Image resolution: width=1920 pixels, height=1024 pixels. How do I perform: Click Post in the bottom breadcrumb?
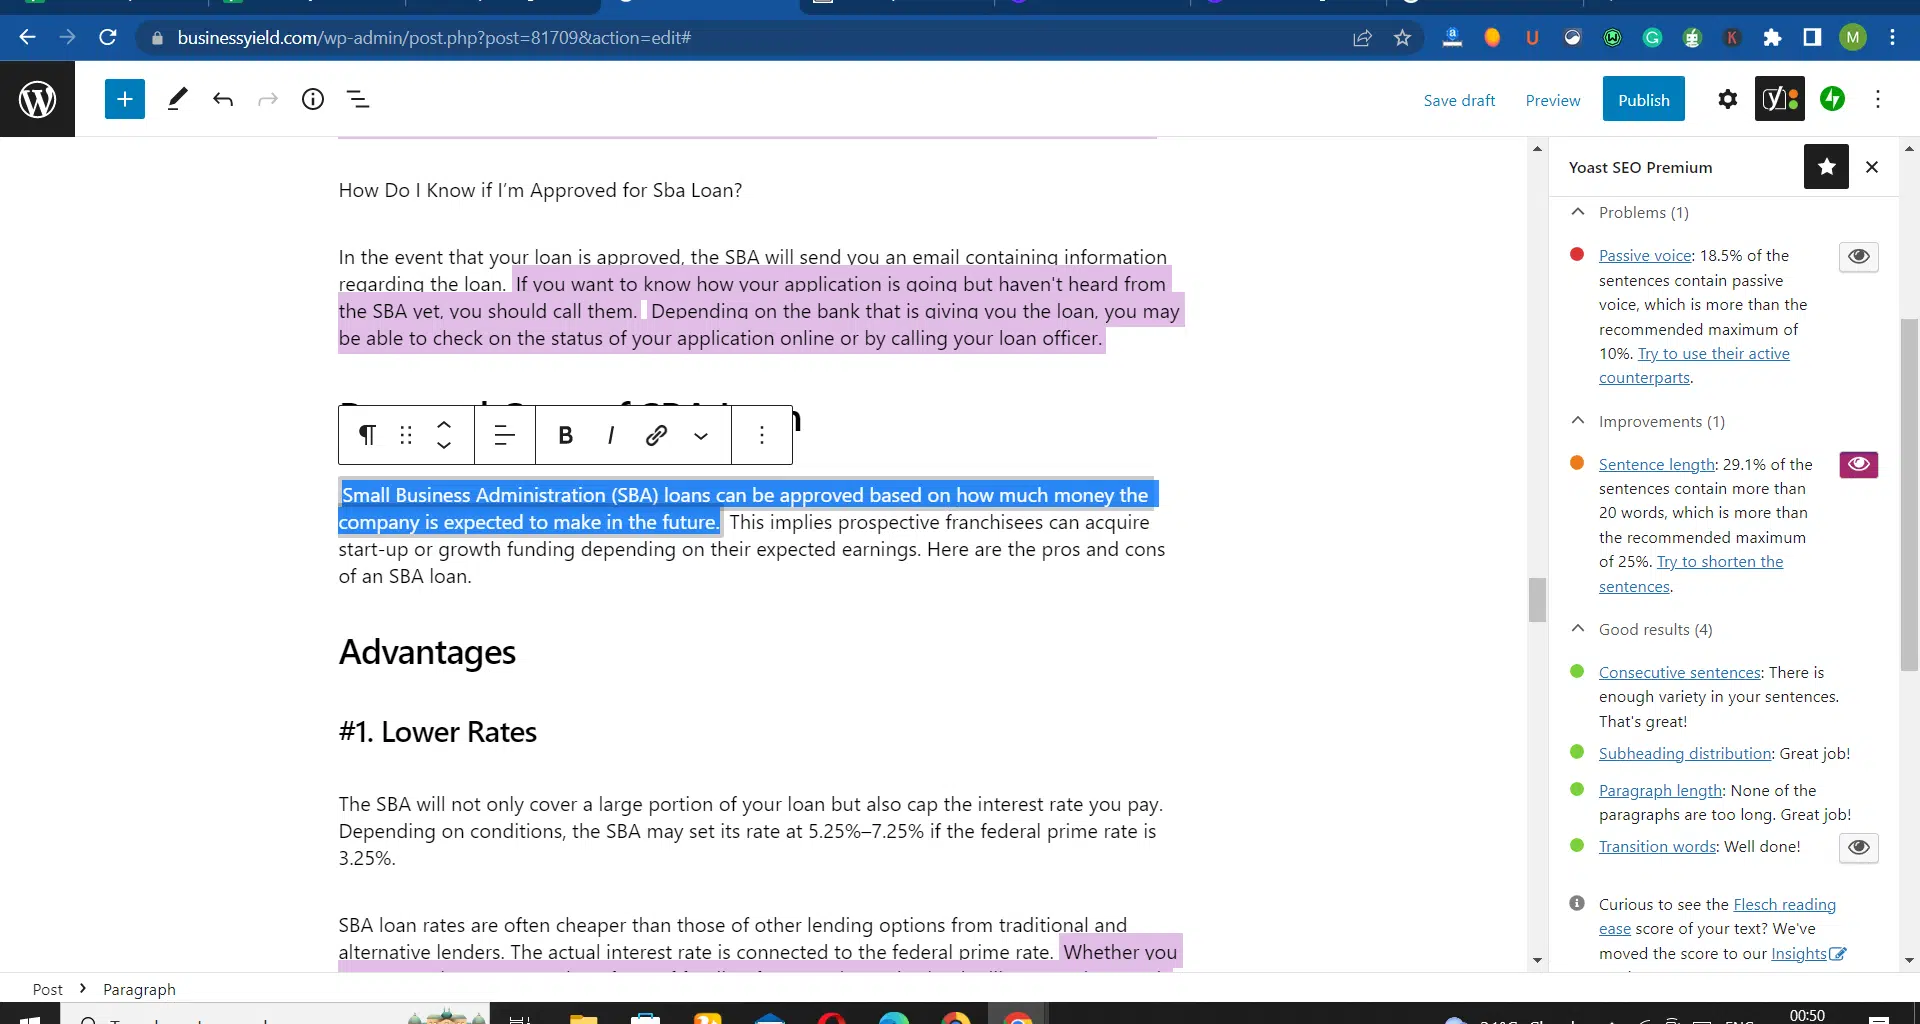click(47, 989)
